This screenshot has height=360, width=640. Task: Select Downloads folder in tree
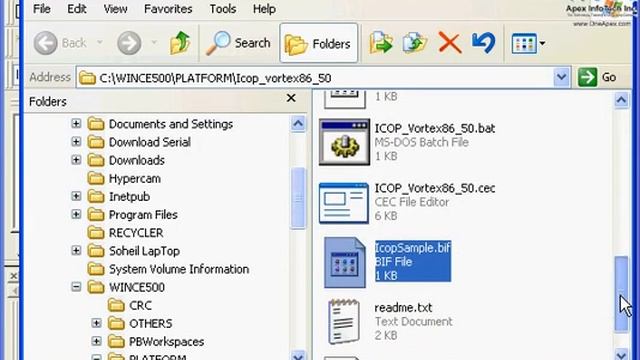click(x=136, y=160)
